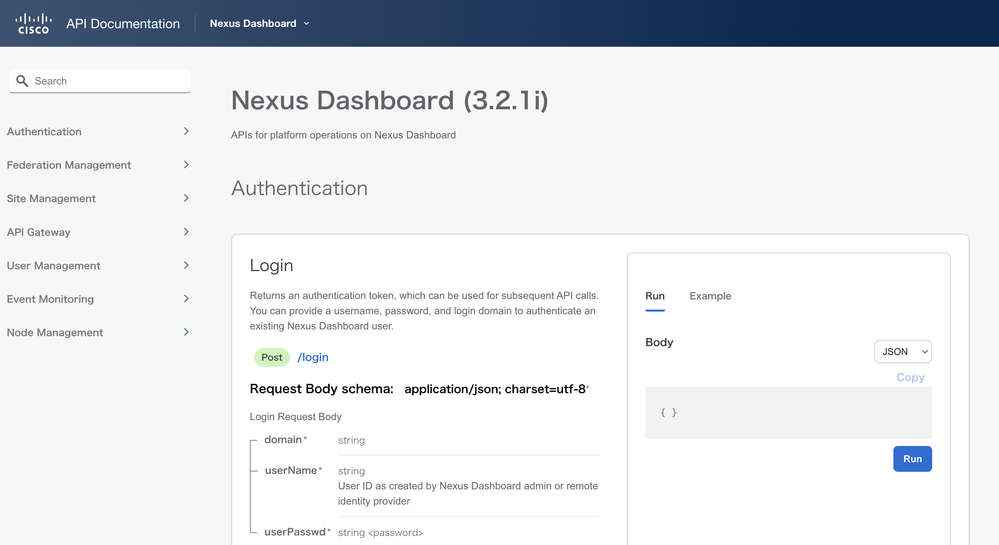Click 'string <password>' type text
This screenshot has height=545, width=999.
(380, 533)
